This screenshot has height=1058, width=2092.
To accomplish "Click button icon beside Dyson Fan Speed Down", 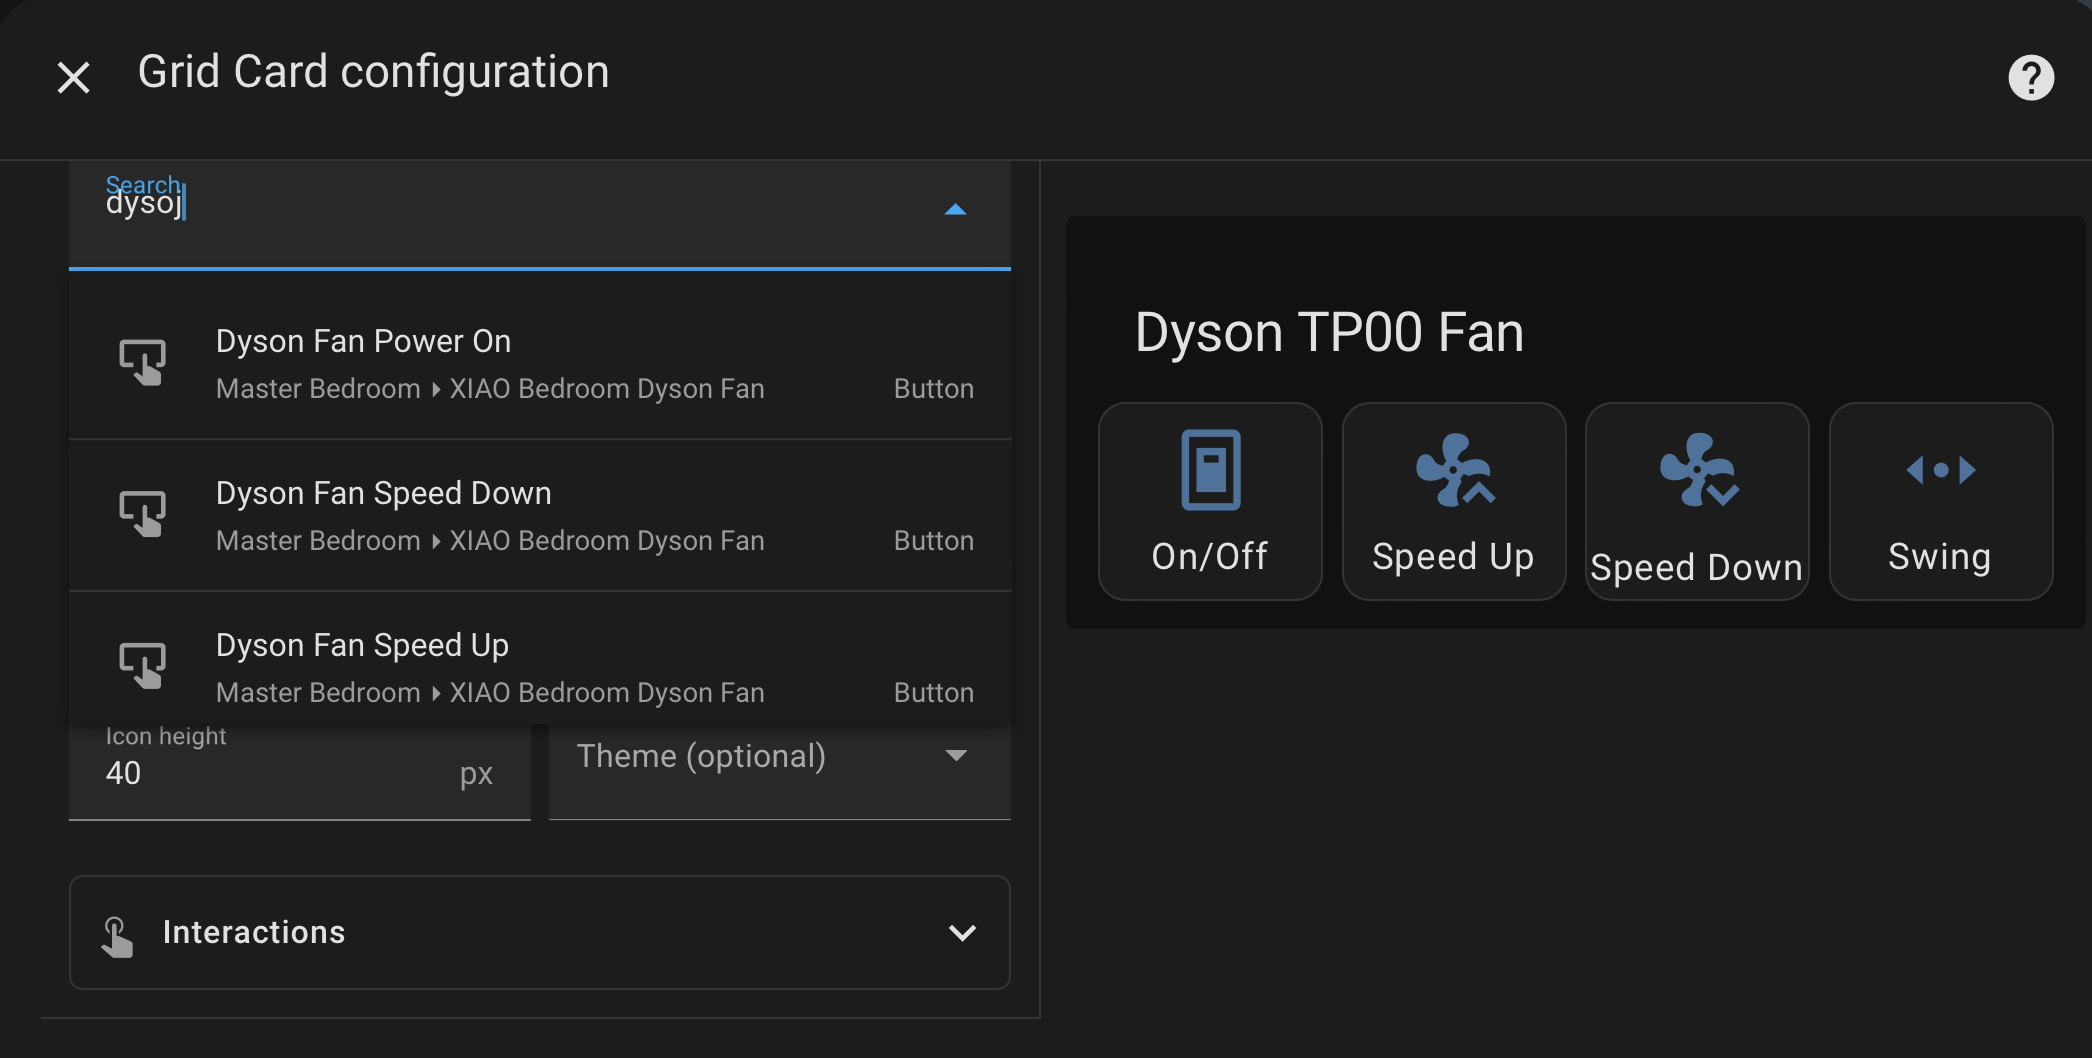I will click(x=142, y=514).
